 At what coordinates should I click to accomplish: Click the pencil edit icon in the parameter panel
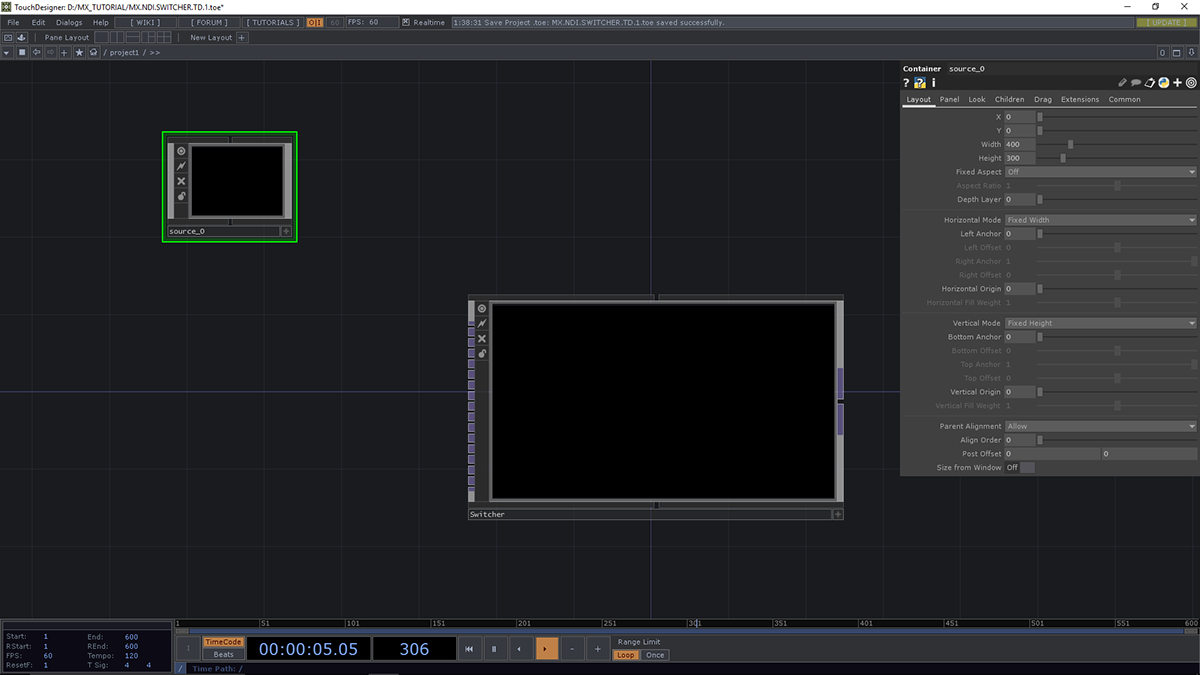tap(1121, 83)
